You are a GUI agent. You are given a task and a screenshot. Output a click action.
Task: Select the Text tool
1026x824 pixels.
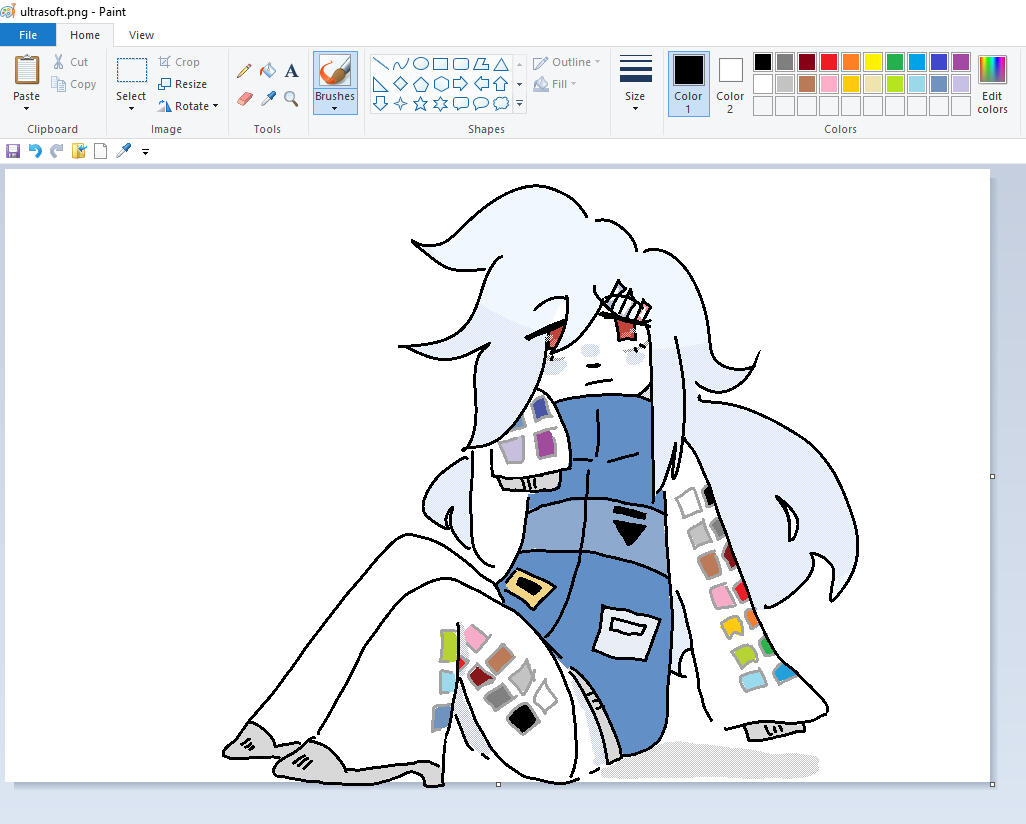pyautogui.click(x=291, y=71)
